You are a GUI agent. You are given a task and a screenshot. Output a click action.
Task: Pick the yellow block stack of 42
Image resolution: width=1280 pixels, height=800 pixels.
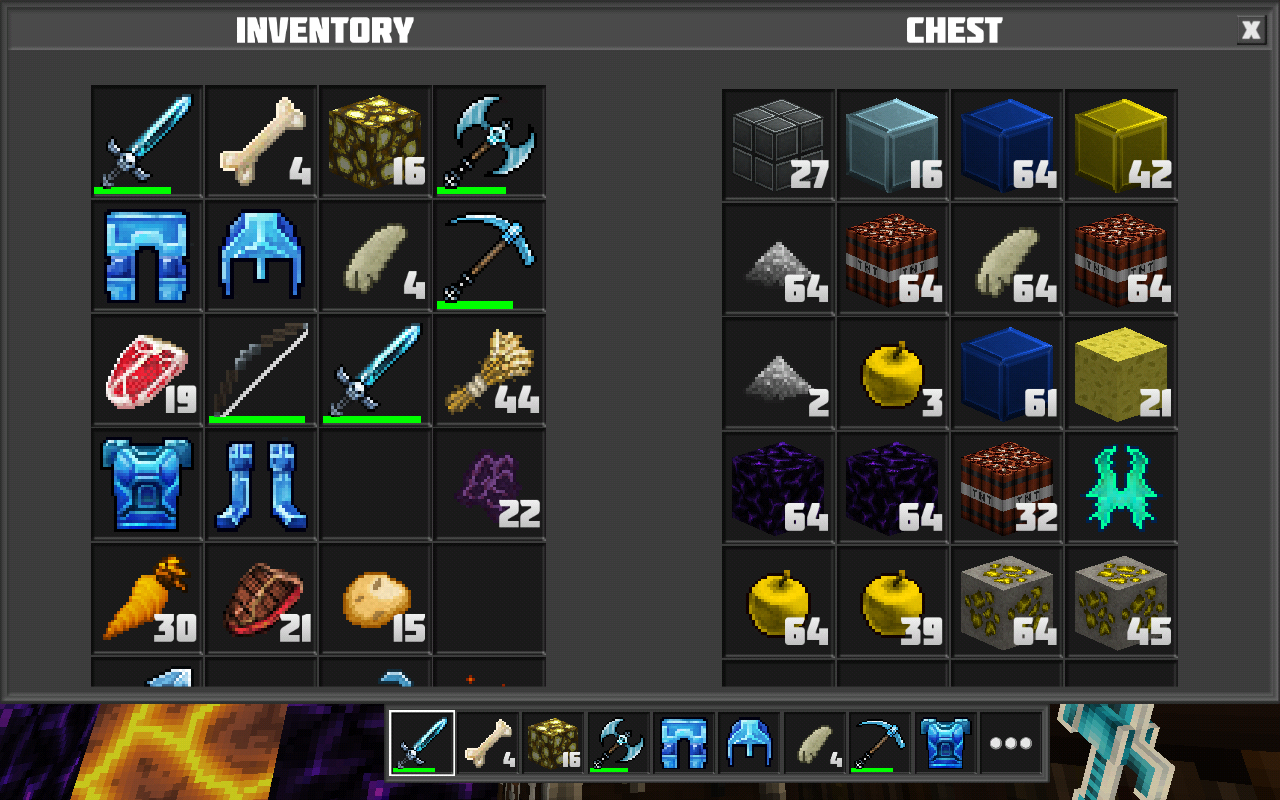pyautogui.click(x=1121, y=145)
